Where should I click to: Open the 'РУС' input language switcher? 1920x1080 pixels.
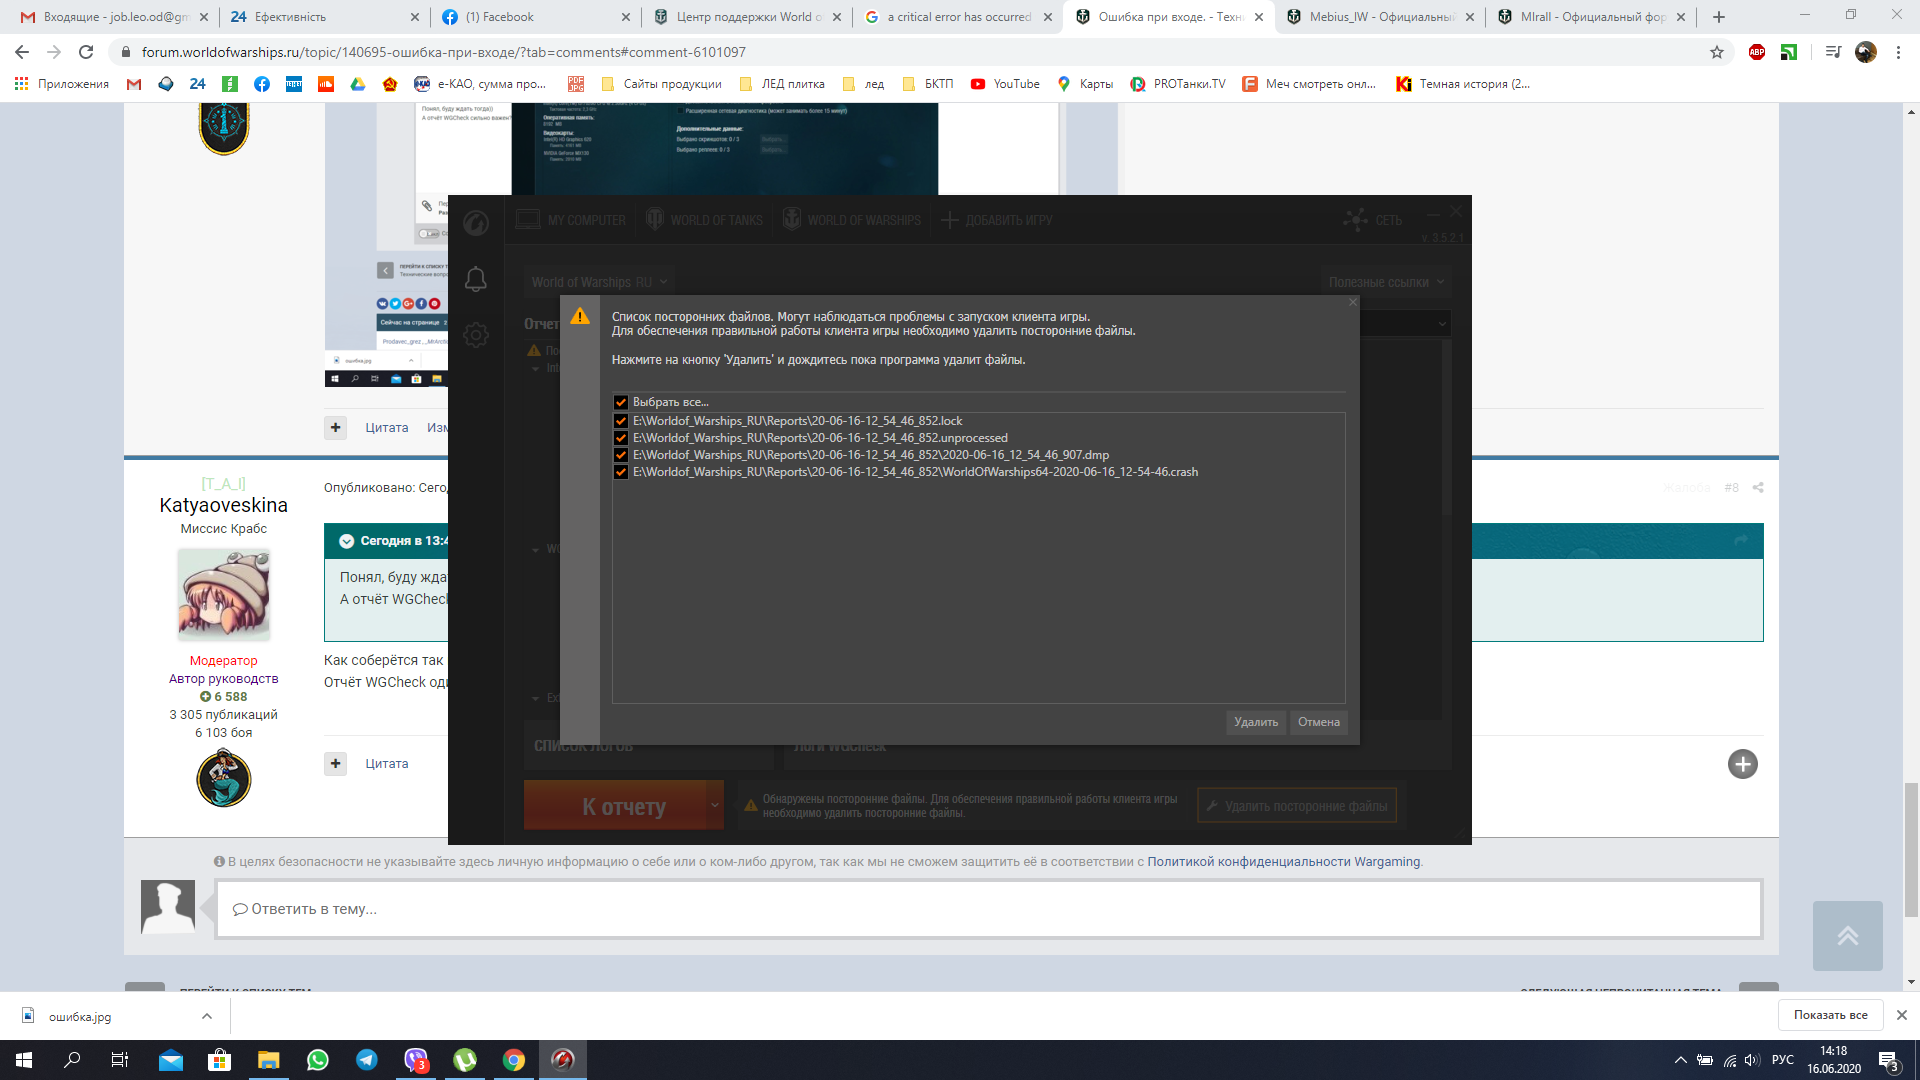click(1783, 1060)
